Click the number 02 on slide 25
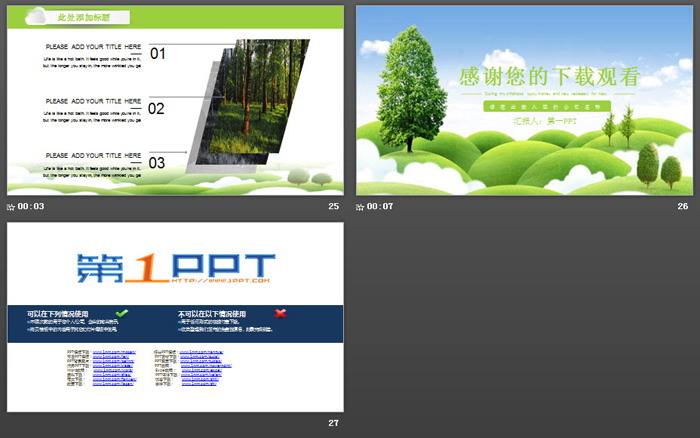The image size is (700, 438). click(156, 109)
